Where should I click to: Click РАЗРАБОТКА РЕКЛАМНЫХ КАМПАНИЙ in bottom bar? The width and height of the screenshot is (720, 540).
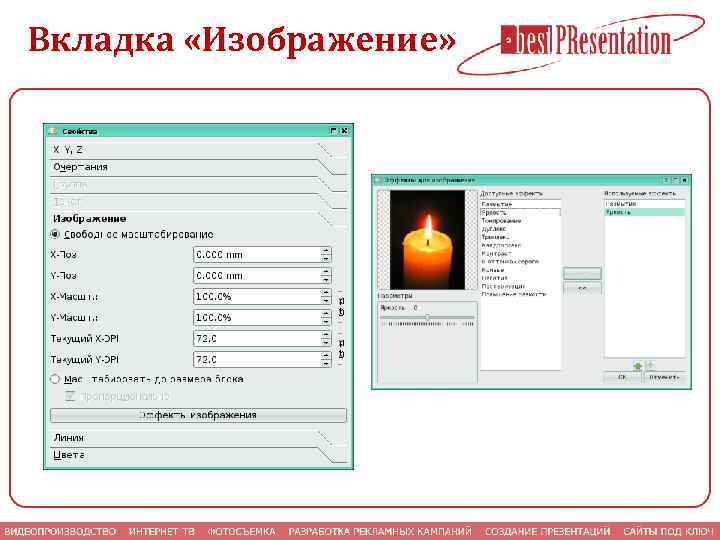(380, 531)
